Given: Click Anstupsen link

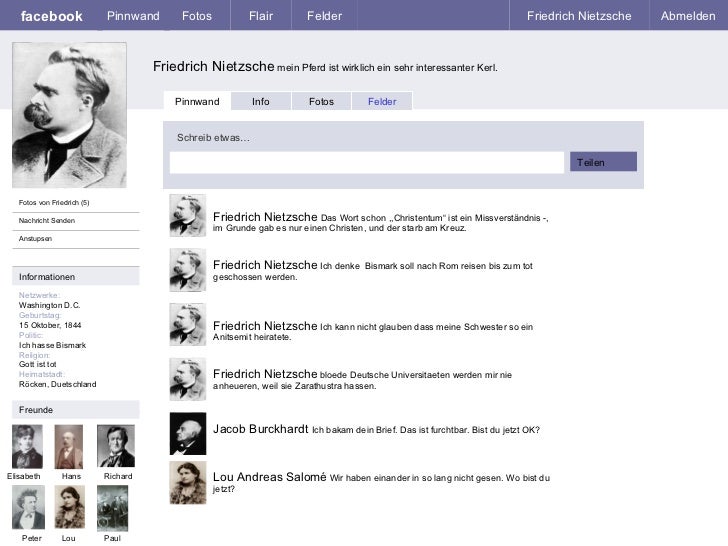Looking at the screenshot, I should [35, 239].
